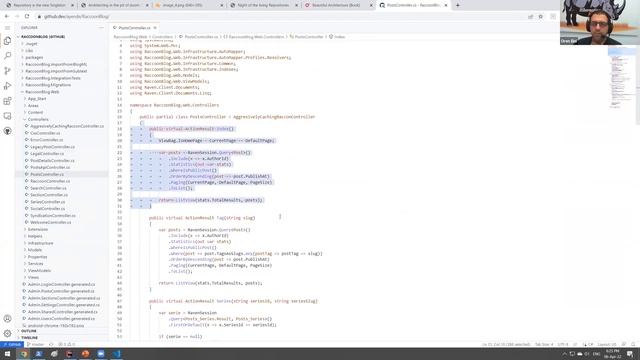Open the notifications bell in status bar
The width and height of the screenshot is (640, 360).
point(633,344)
